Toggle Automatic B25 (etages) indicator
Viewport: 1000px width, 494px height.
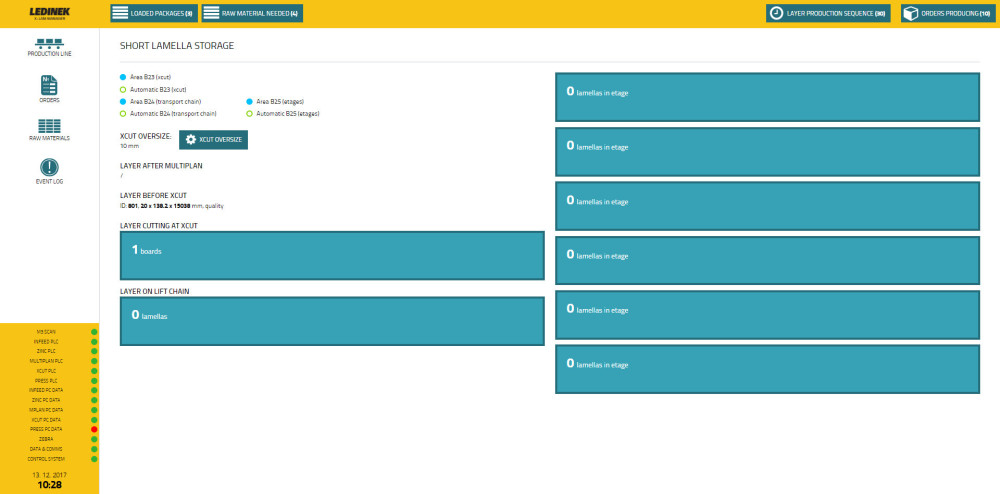pyautogui.click(x=249, y=113)
